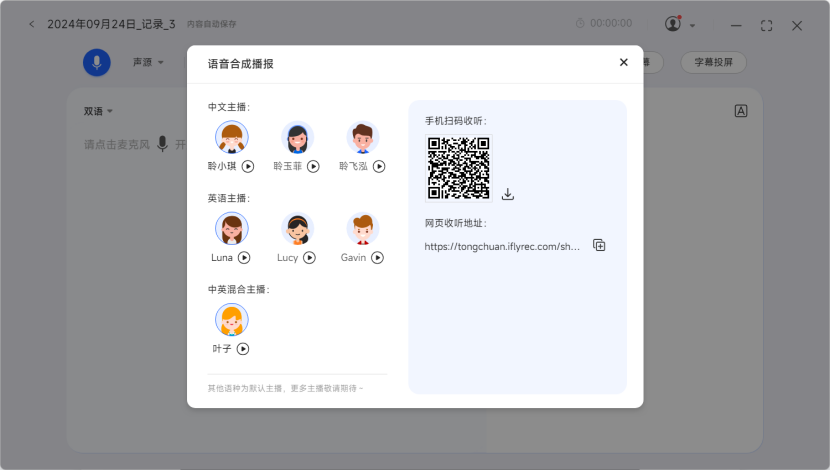Play the Gavin voice preview
This screenshot has height=471, width=830.
click(377, 258)
